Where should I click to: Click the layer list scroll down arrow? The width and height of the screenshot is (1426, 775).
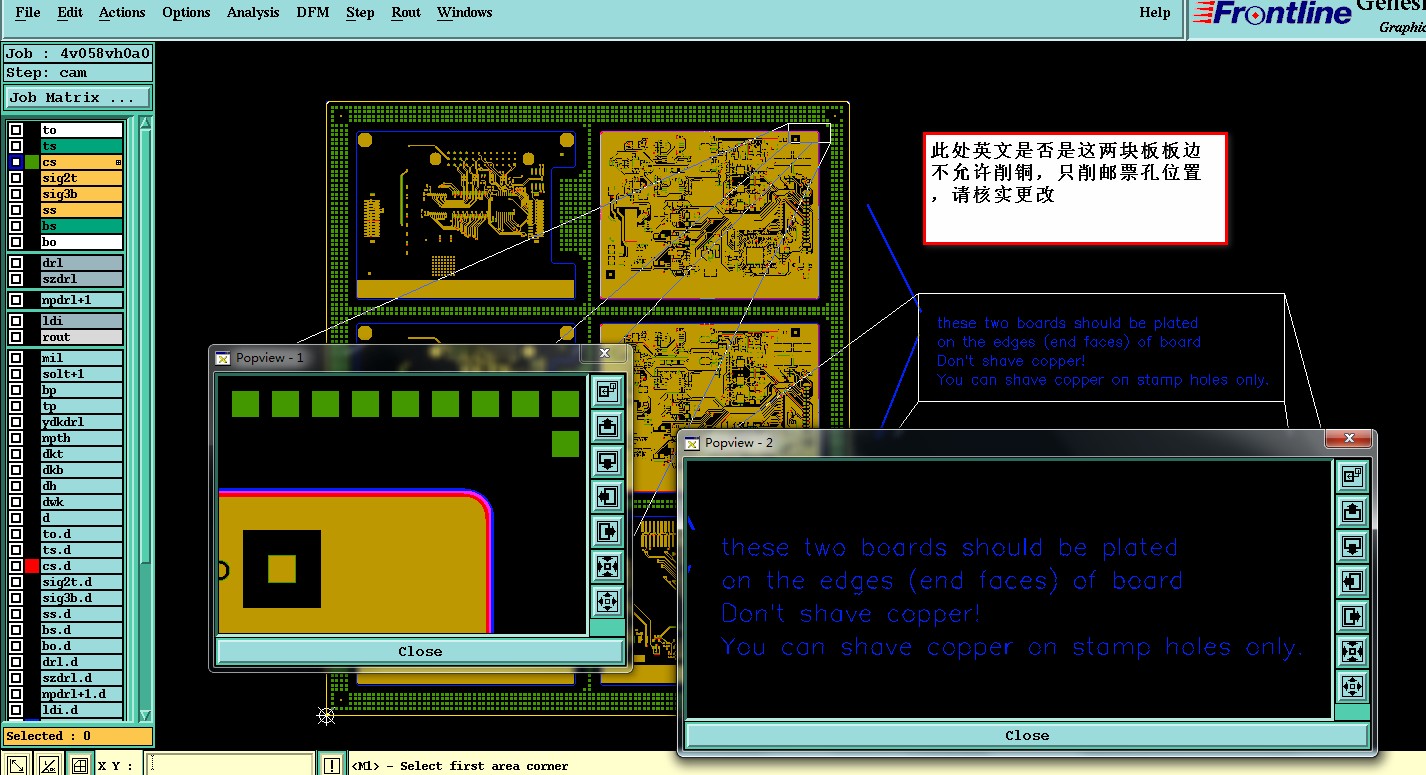146,714
